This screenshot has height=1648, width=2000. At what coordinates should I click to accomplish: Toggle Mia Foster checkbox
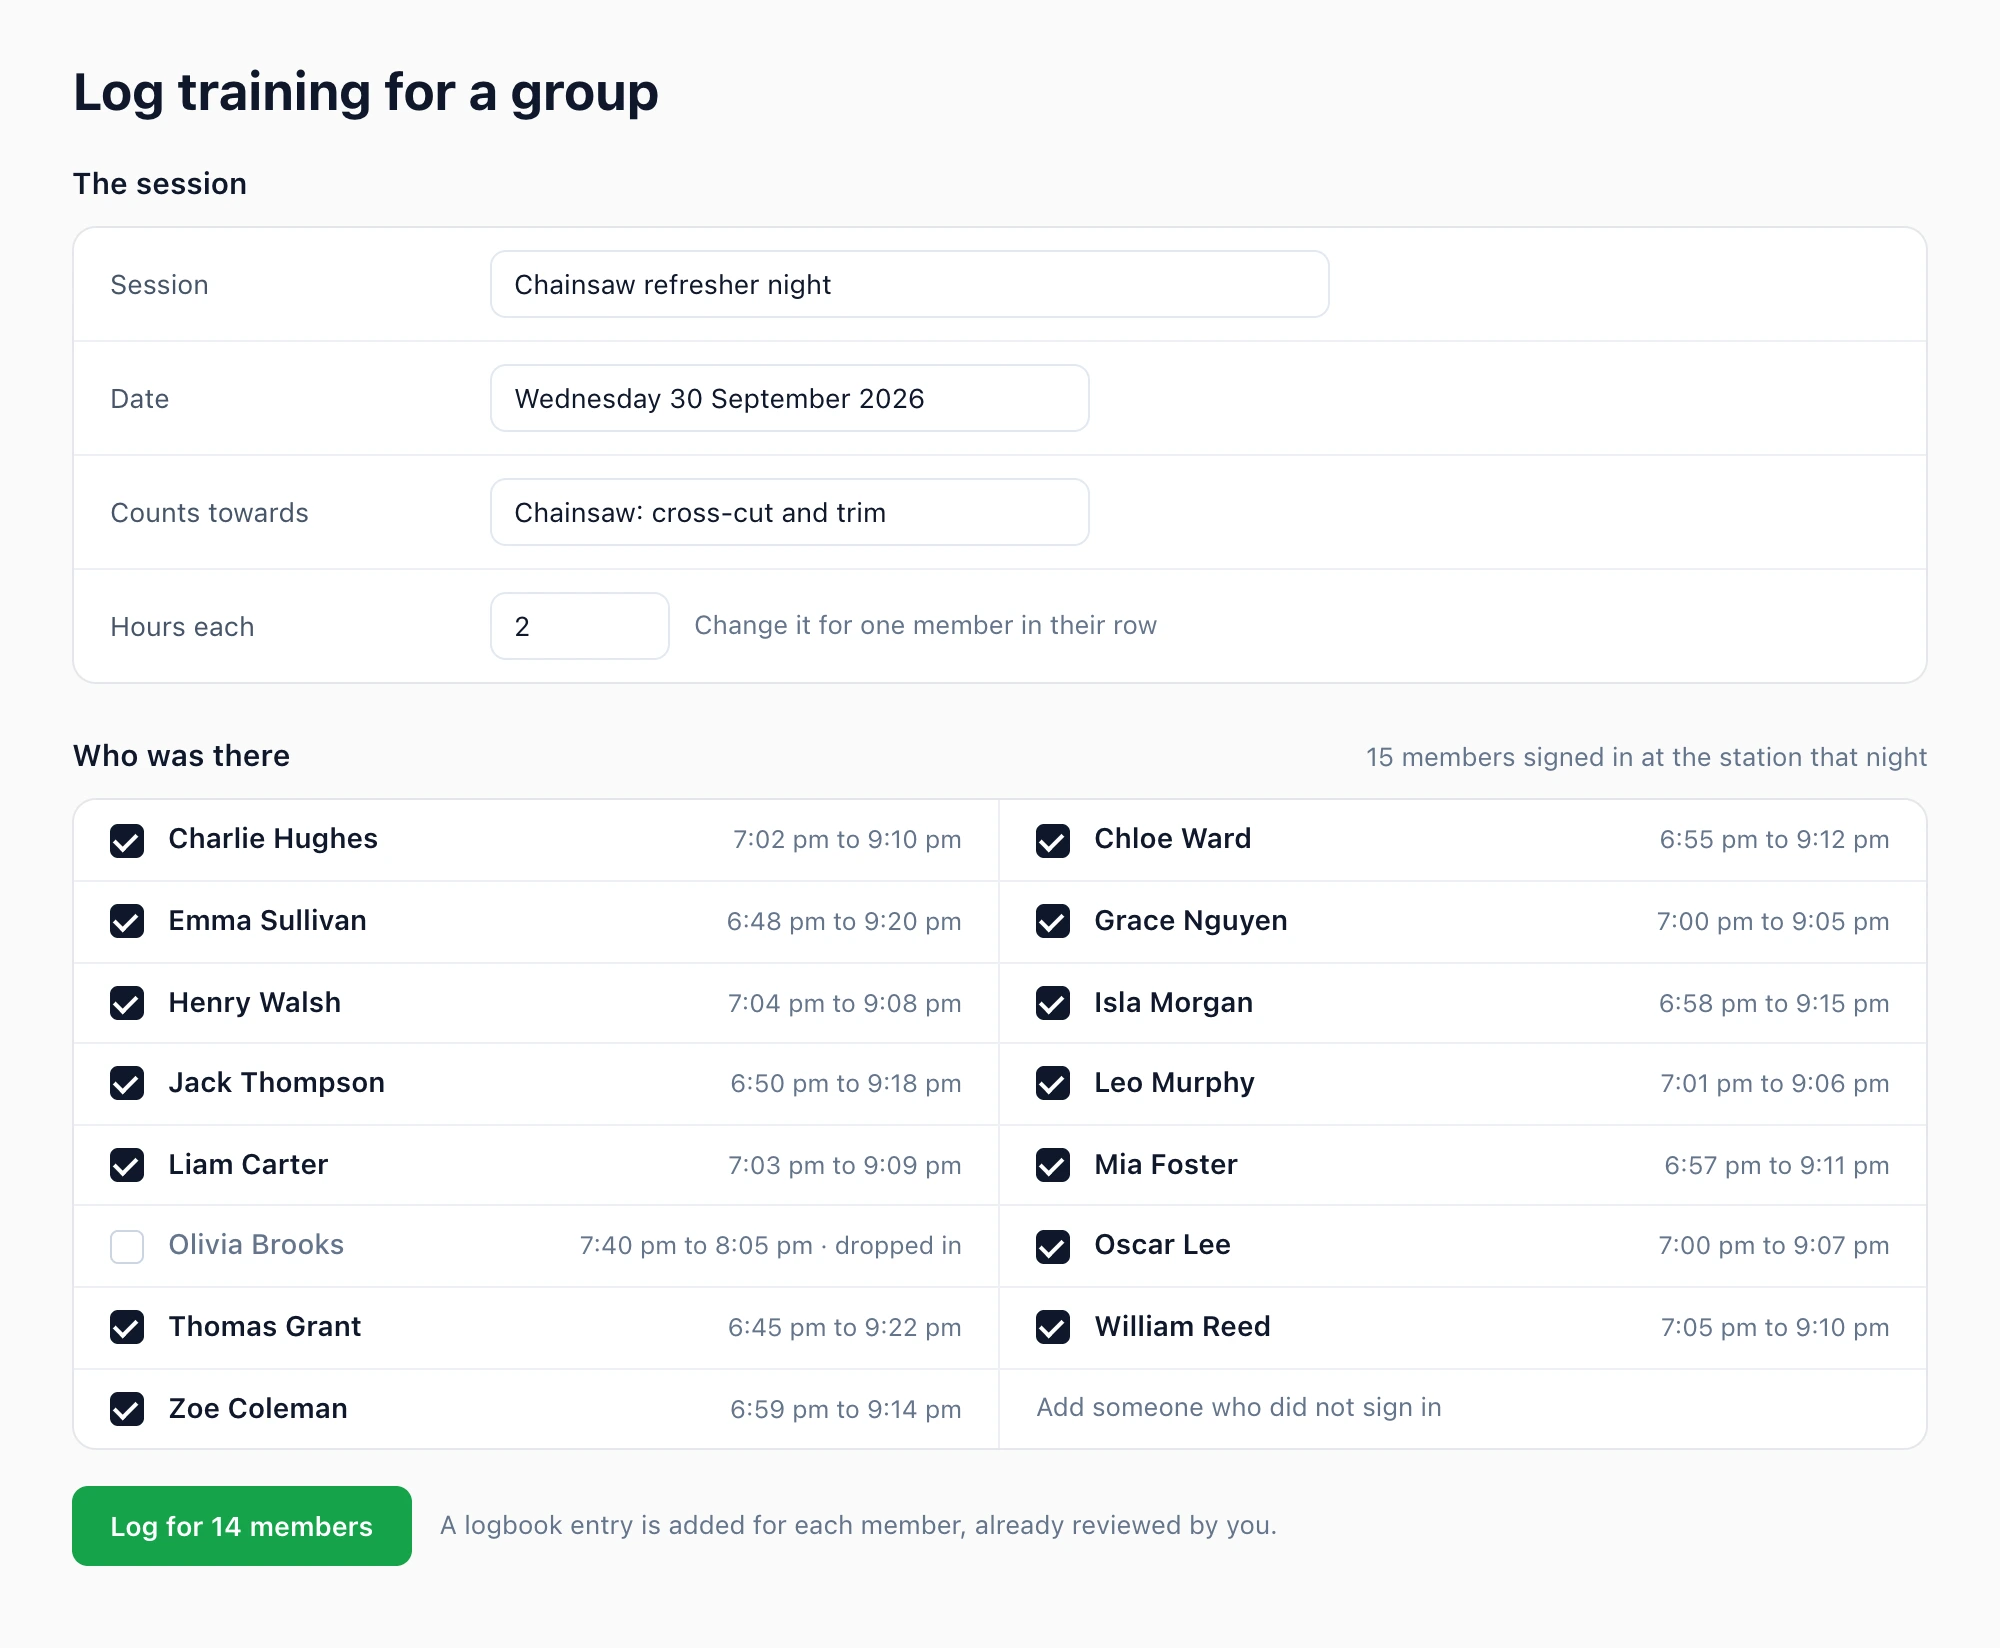coord(1053,1165)
